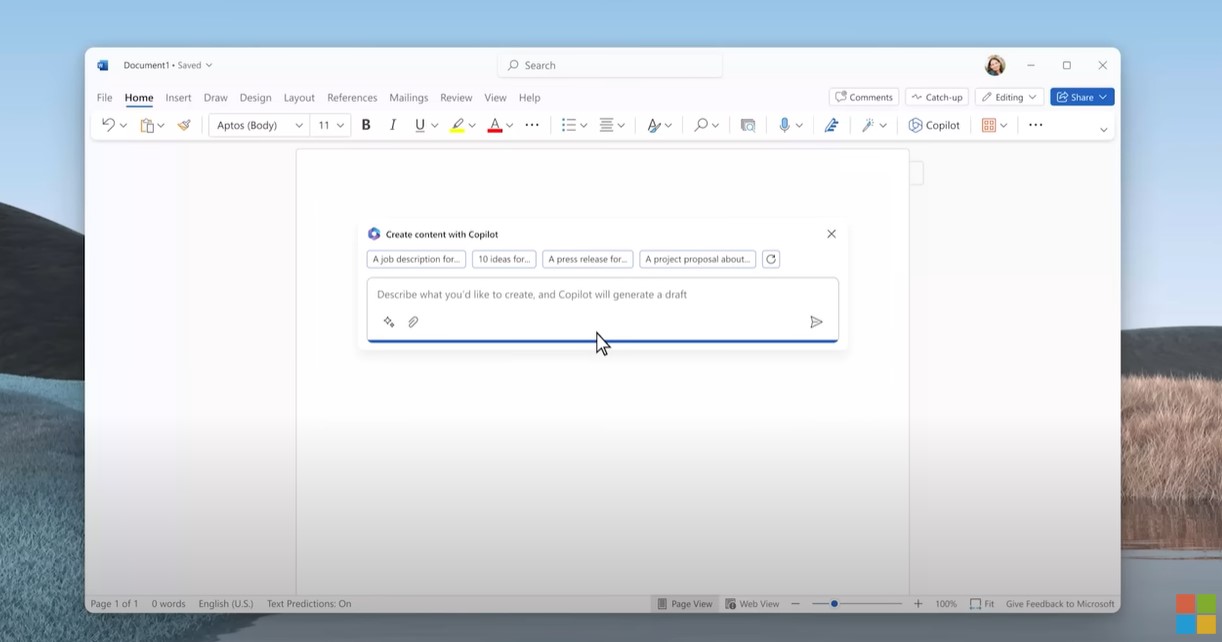Refresh the Copilot prompt suggestions
This screenshot has height=642, width=1222.
coord(770,259)
